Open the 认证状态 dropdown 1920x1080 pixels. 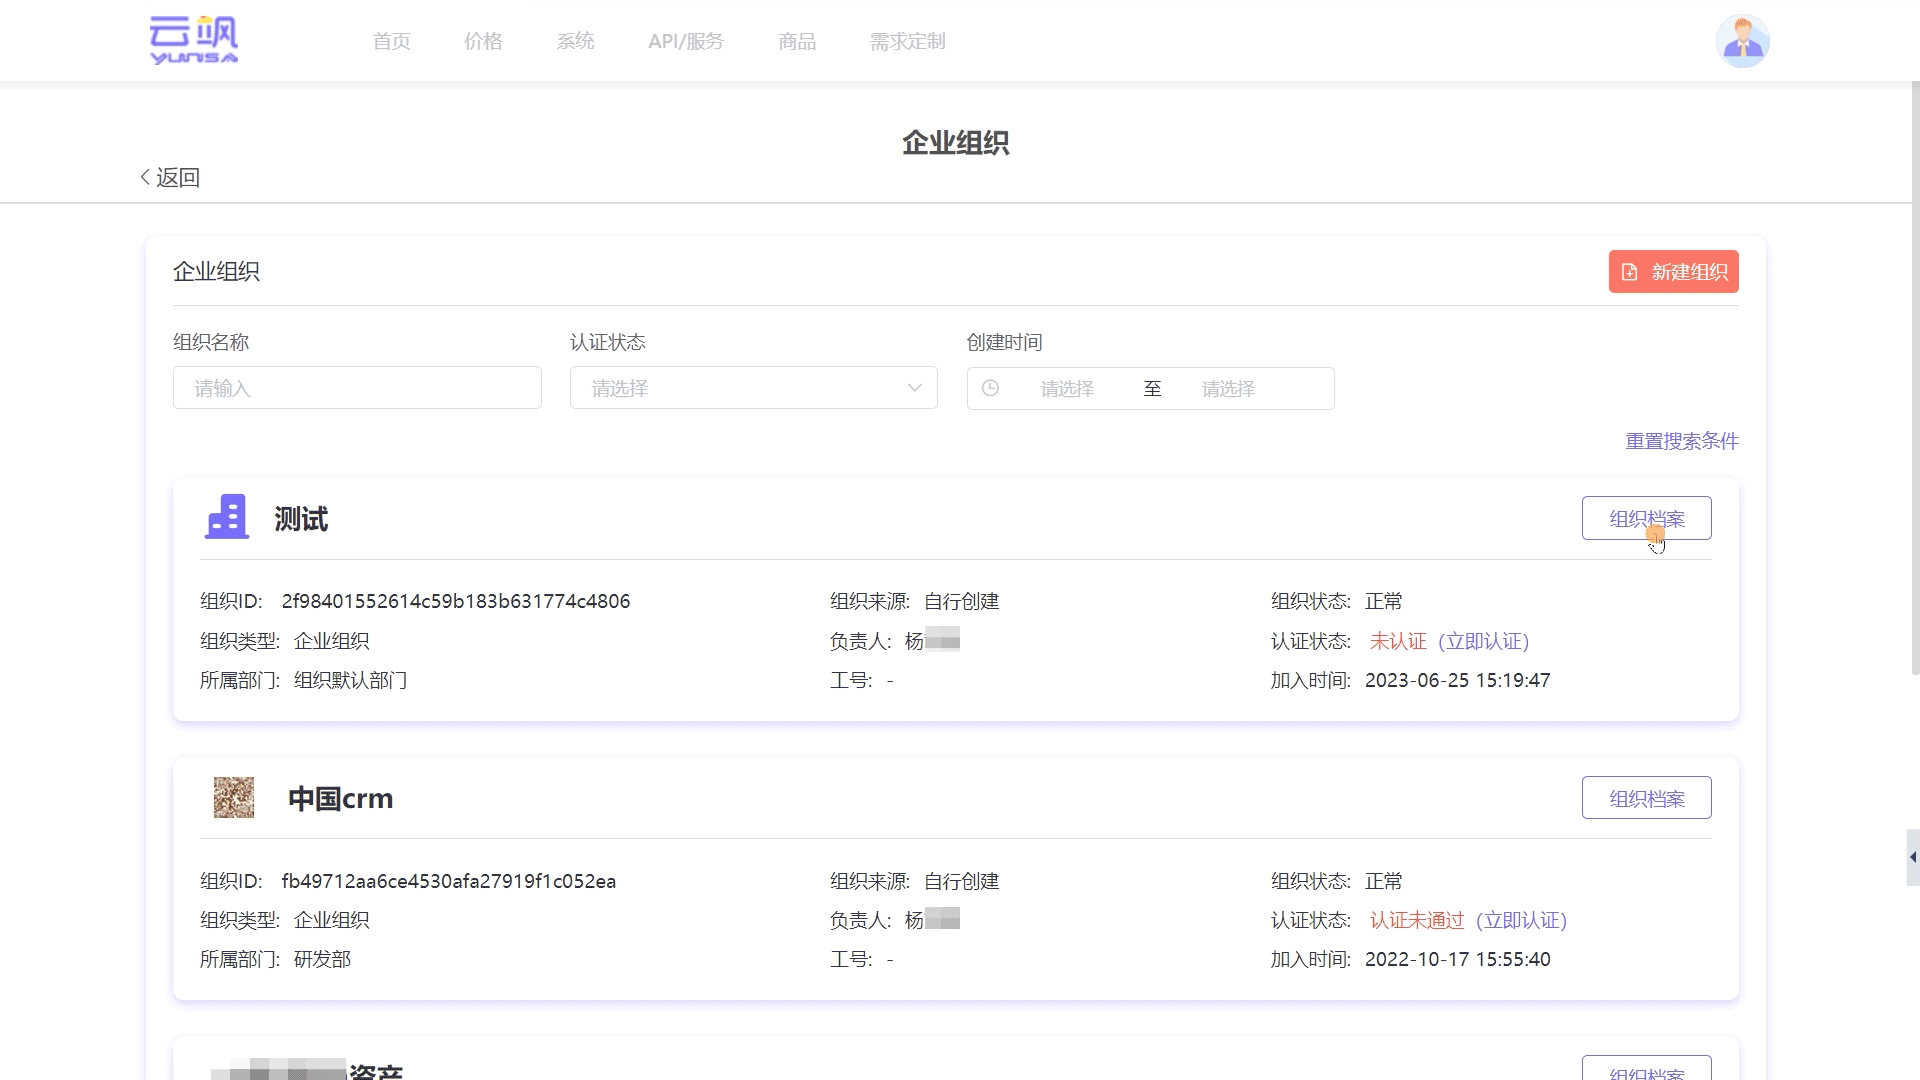point(754,388)
